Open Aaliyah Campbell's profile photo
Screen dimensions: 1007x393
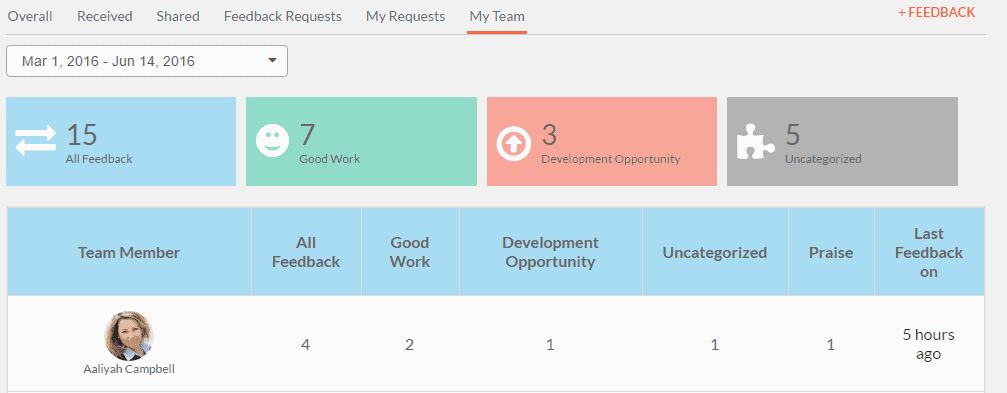click(x=128, y=336)
